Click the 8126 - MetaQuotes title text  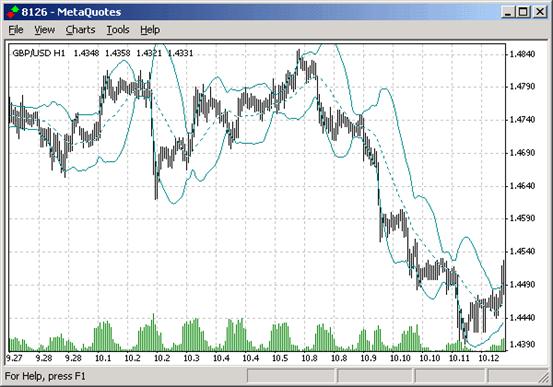(x=71, y=12)
